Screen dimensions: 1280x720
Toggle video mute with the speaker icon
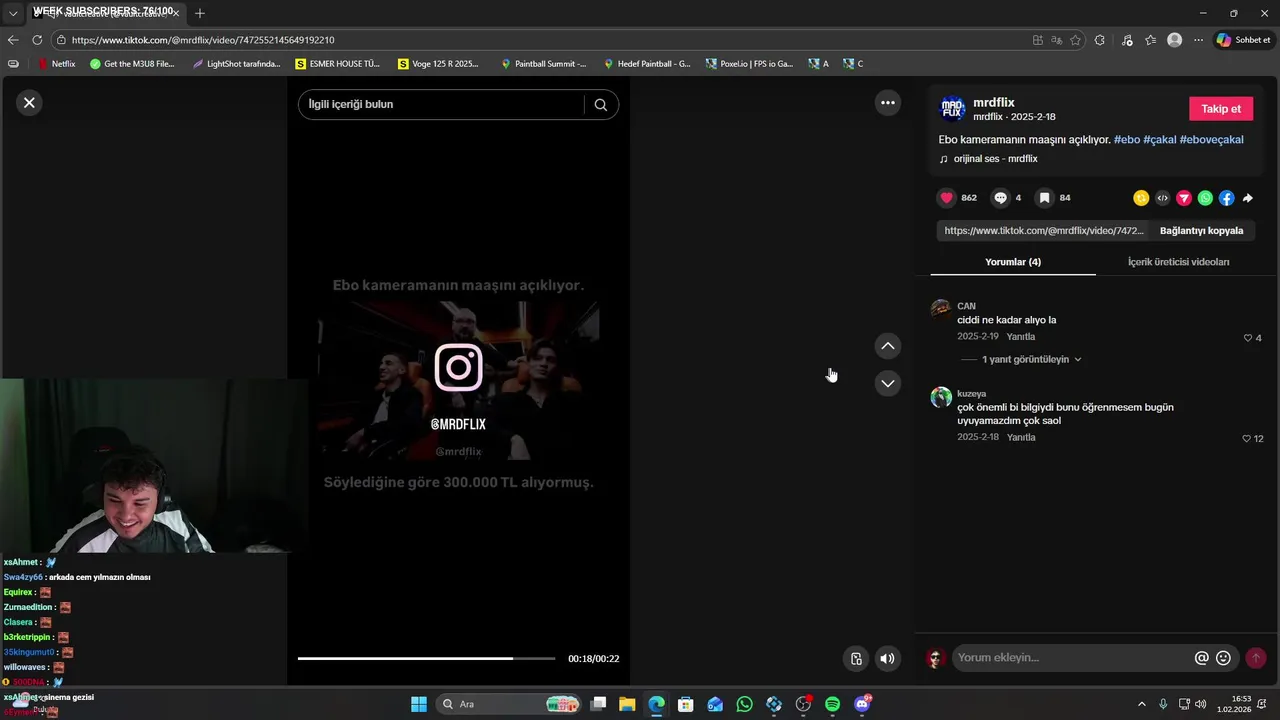pyautogui.click(x=886, y=658)
